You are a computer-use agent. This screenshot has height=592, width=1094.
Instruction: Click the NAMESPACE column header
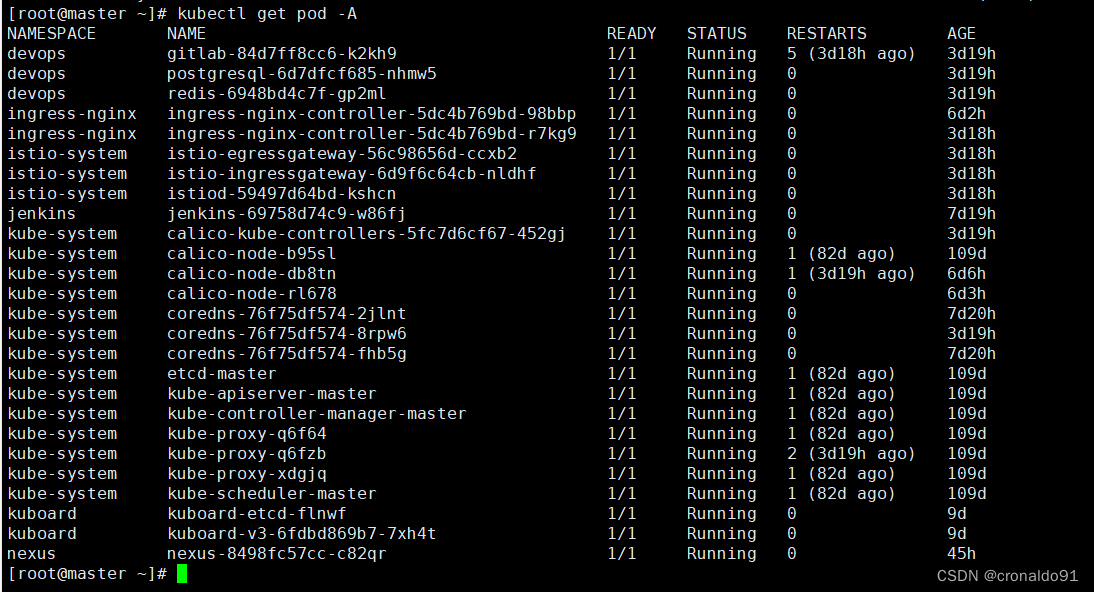52,34
